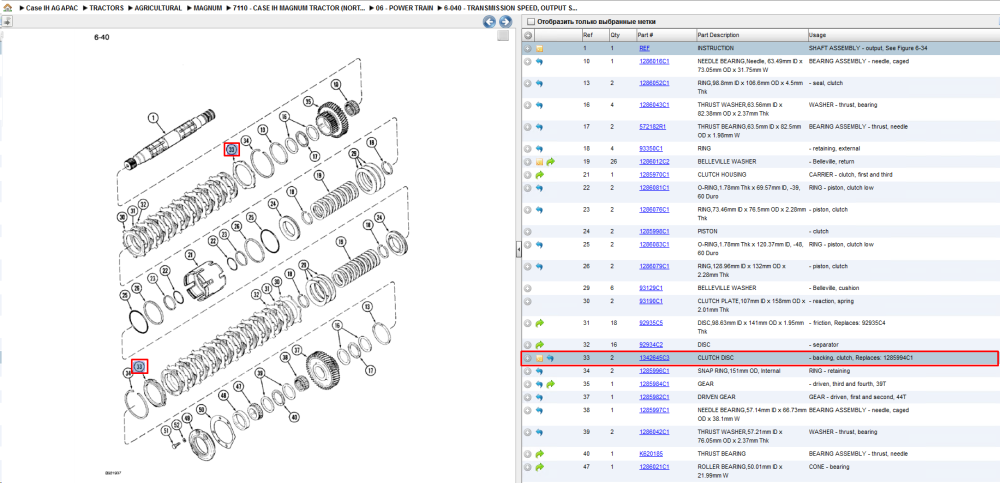Viewport: 1000px width, 483px height.
Task: Go to next figure with right arrow
Action: (x=505, y=22)
